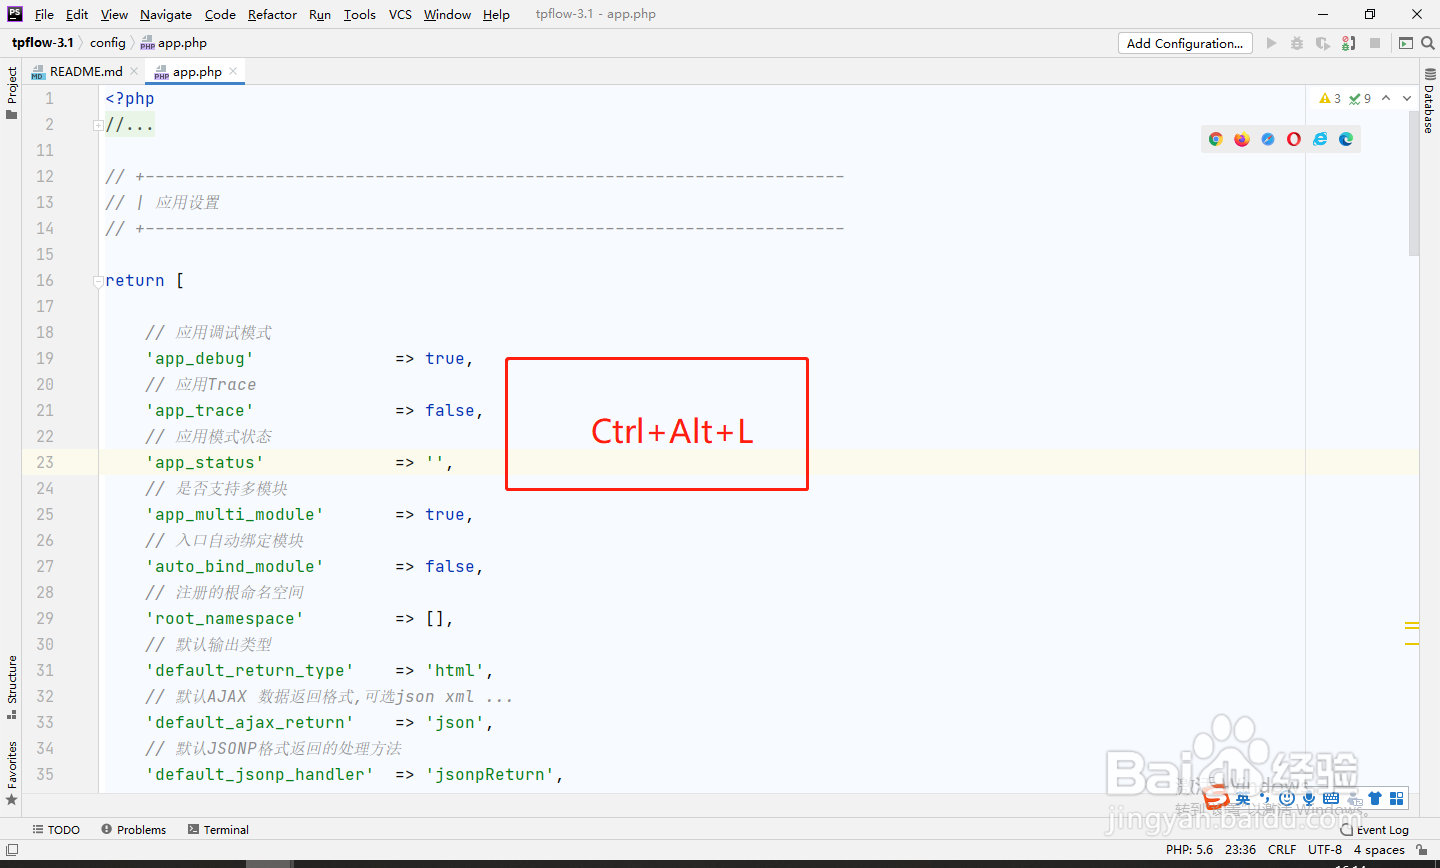
Task: Open the Help menu
Action: coord(496,14)
